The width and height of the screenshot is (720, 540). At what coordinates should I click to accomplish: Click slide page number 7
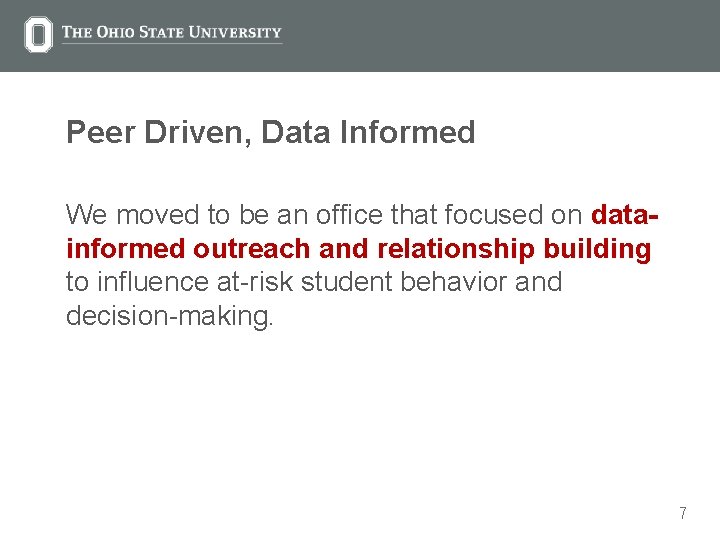(x=683, y=512)
